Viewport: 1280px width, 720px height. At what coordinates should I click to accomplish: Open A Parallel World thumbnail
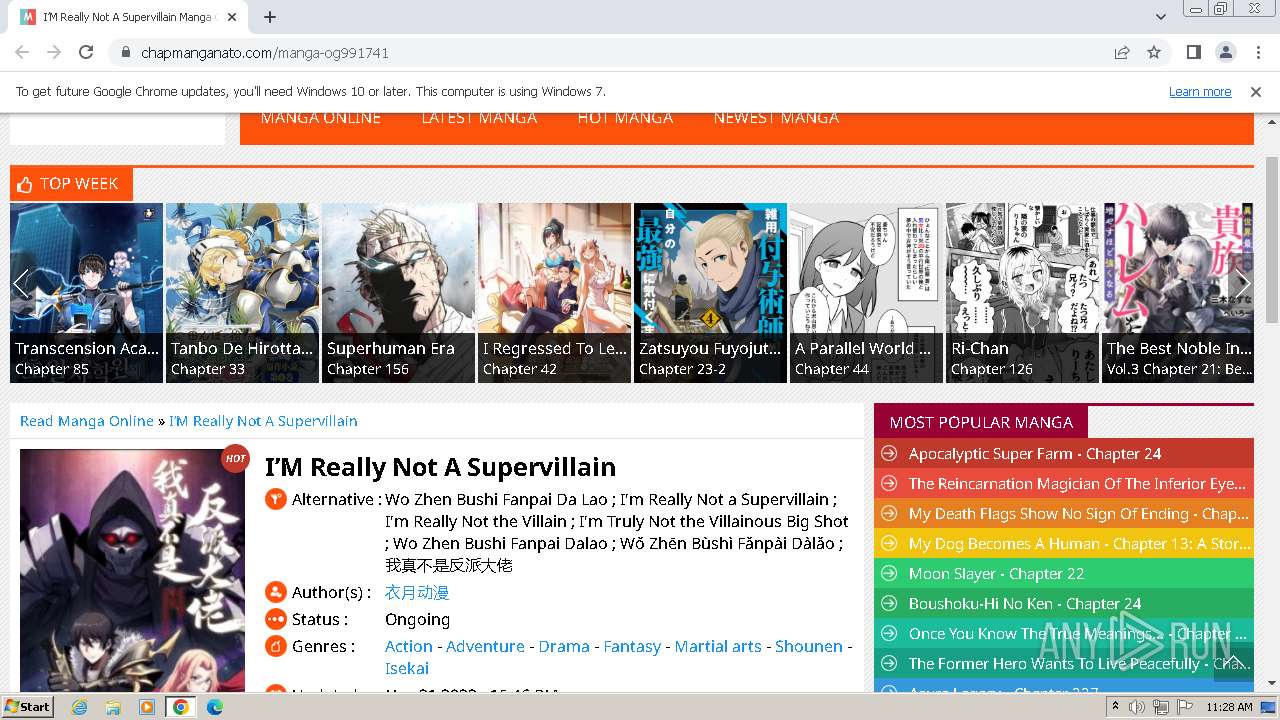click(x=867, y=293)
